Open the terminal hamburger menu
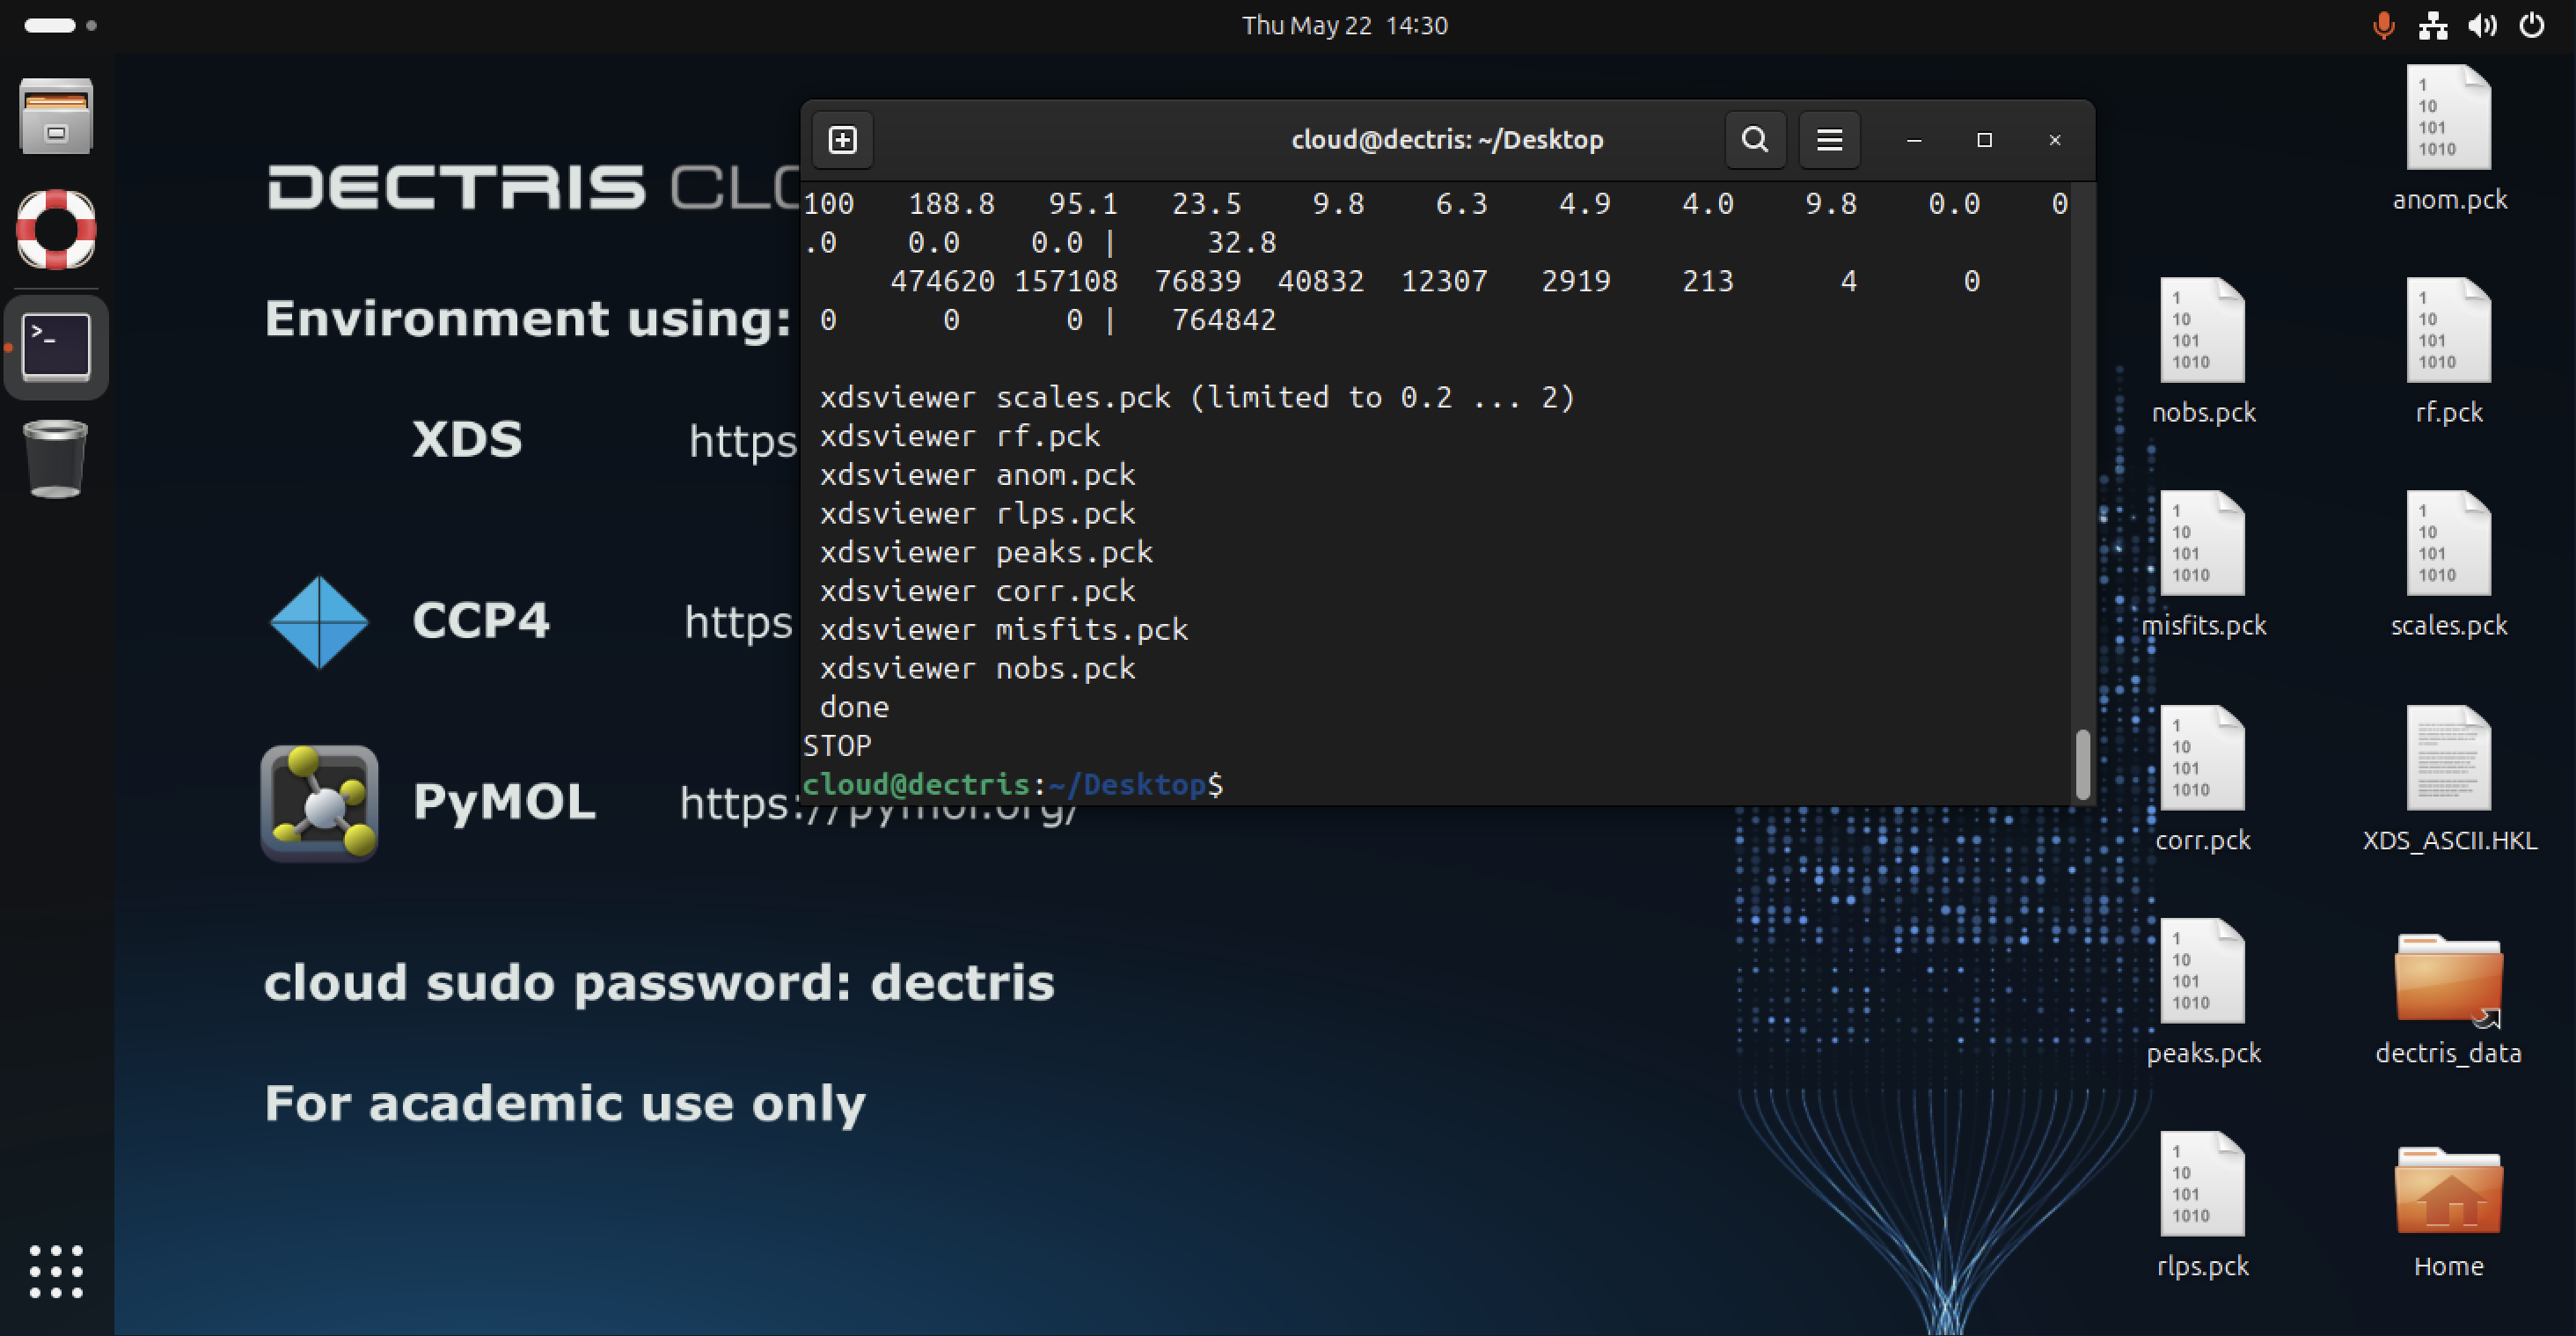Viewport: 2576px width, 1336px height. pos(1829,140)
